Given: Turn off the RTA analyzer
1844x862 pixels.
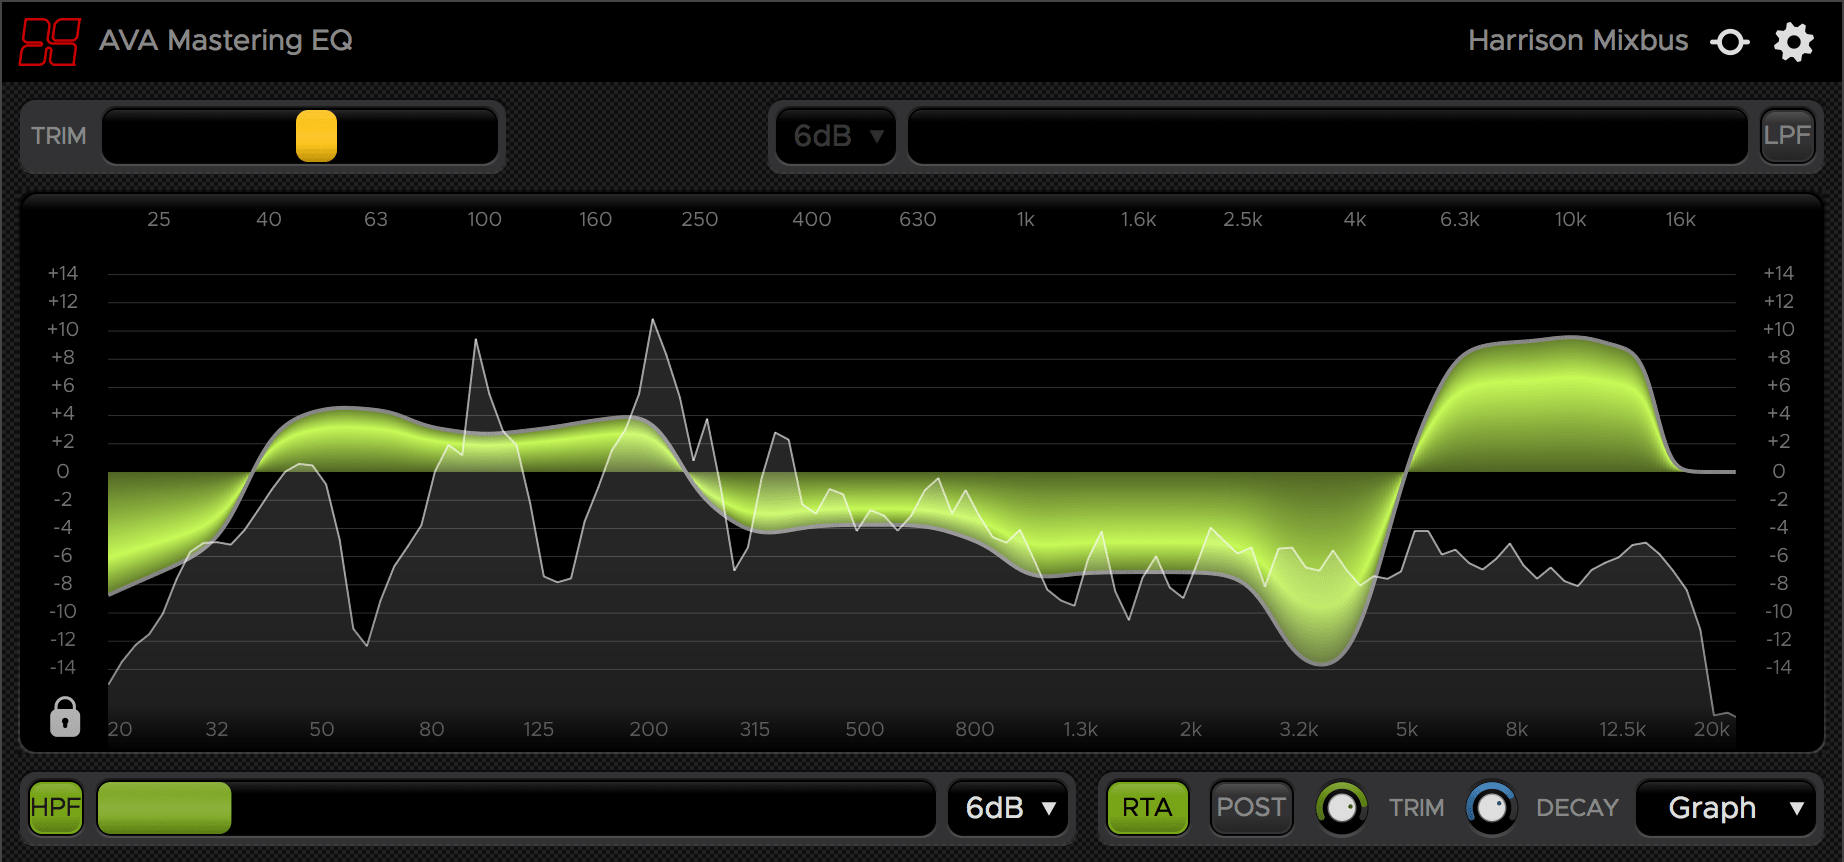Looking at the screenshot, I should pos(1147,807).
